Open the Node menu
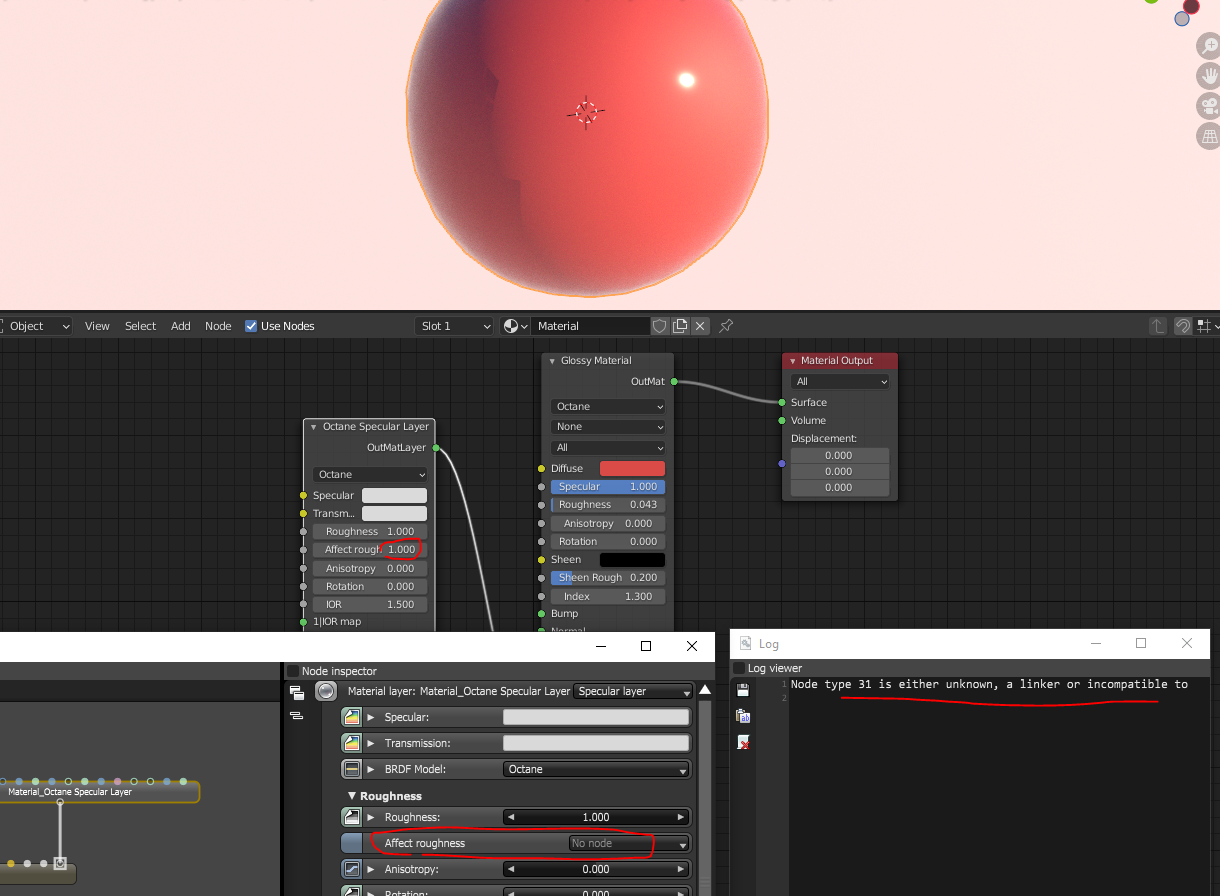The width and height of the screenshot is (1220, 896). point(218,326)
